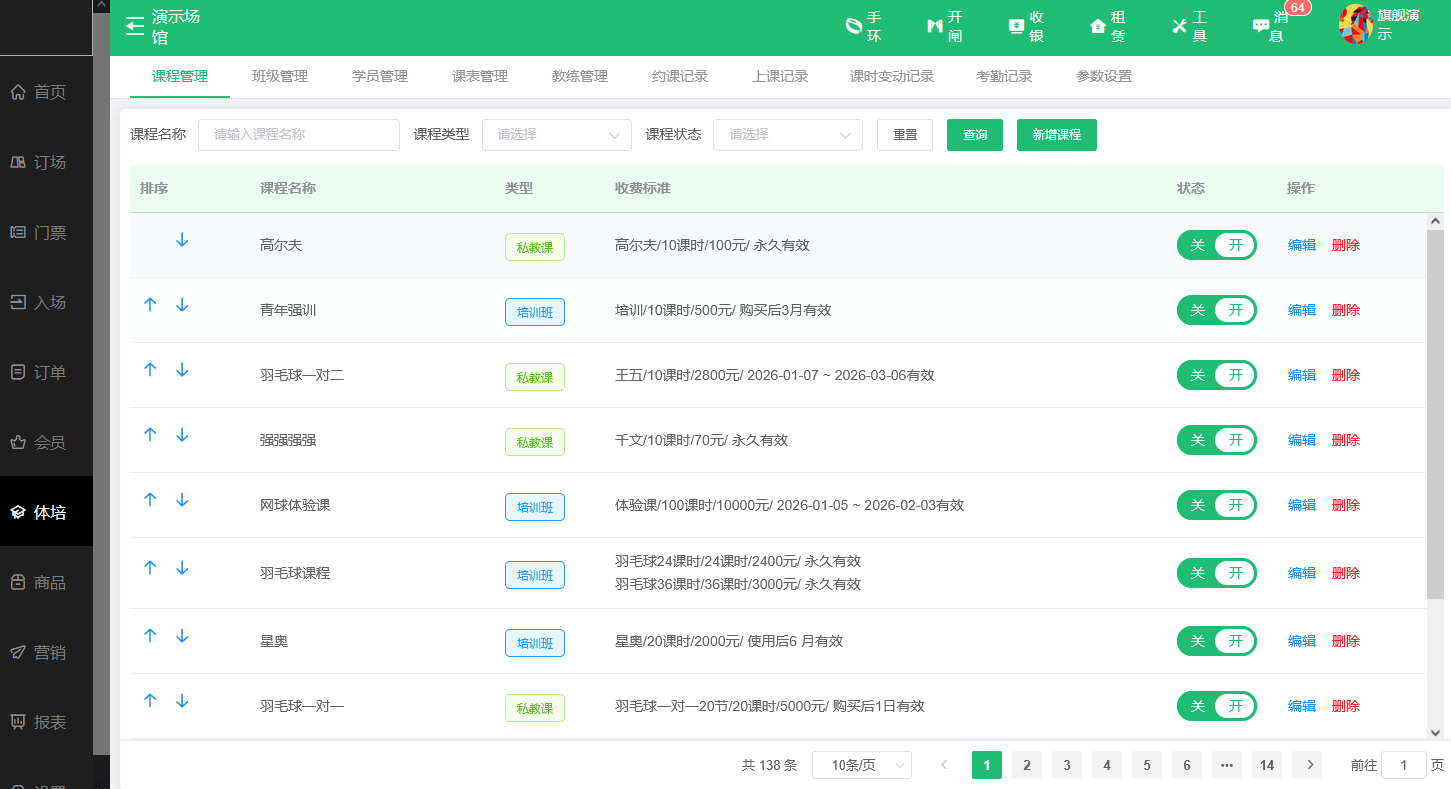Open the 10条/页 page size dropdown
The height and width of the screenshot is (789, 1451).
click(861, 764)
